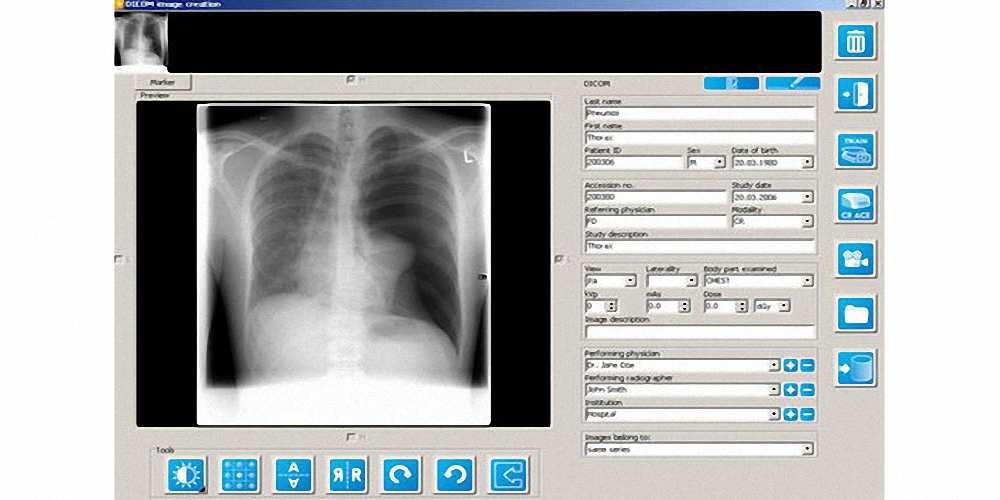Click the blue button left of pencil
The height and width of the screenshot is (500, 1000).
coord(732,83)
